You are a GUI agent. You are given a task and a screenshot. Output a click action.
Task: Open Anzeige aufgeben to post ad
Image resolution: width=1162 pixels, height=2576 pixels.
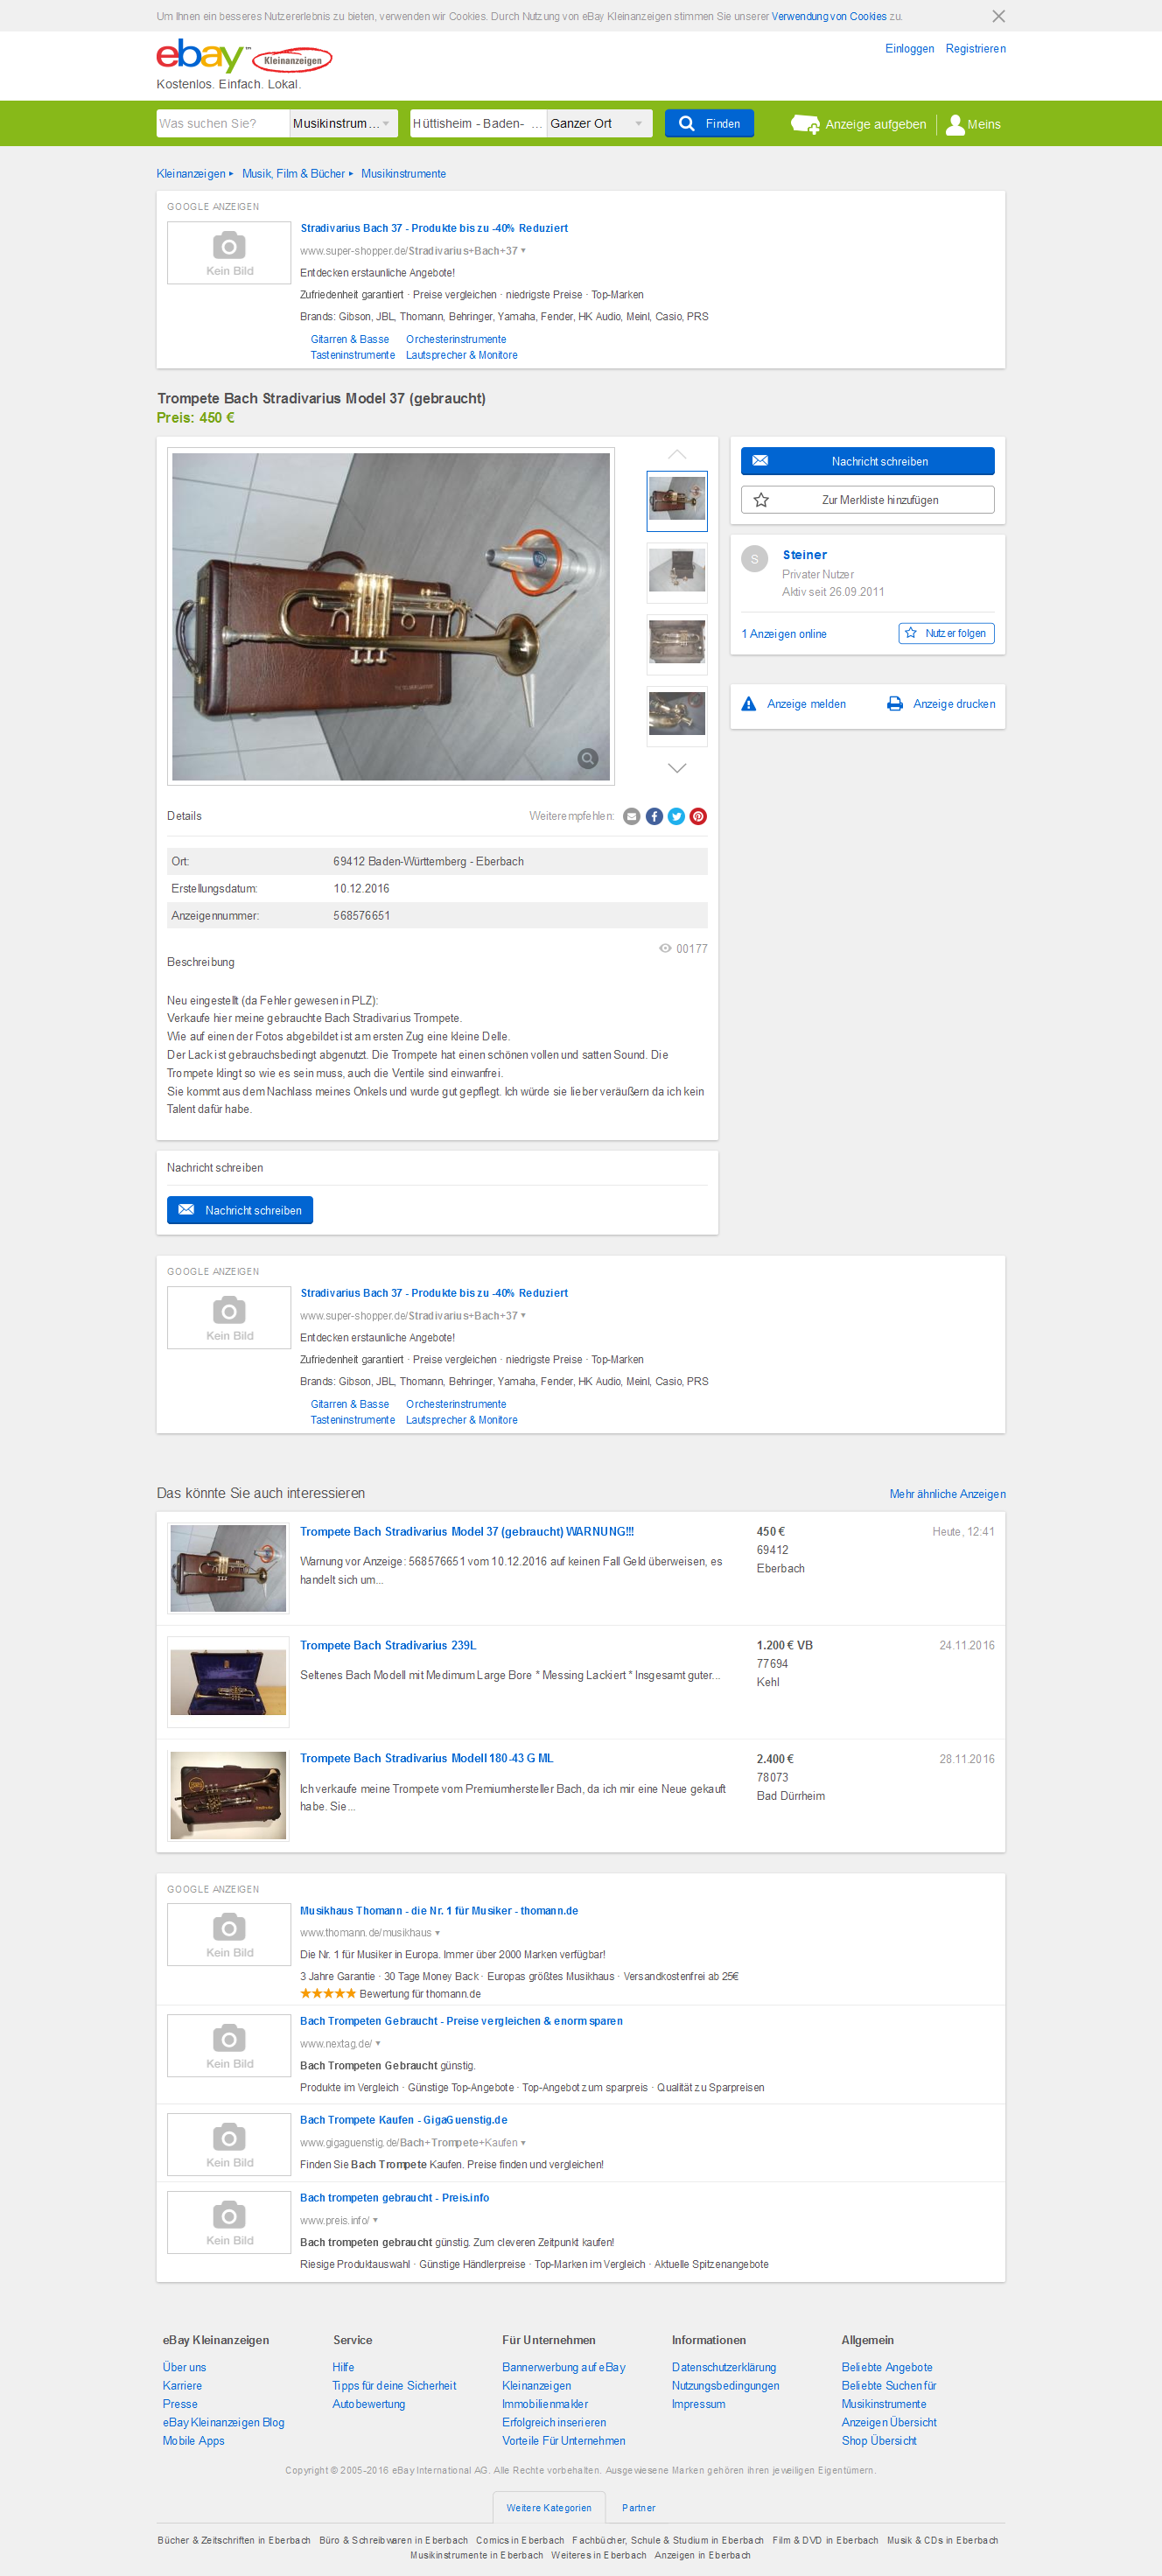(x=859, y=124)
